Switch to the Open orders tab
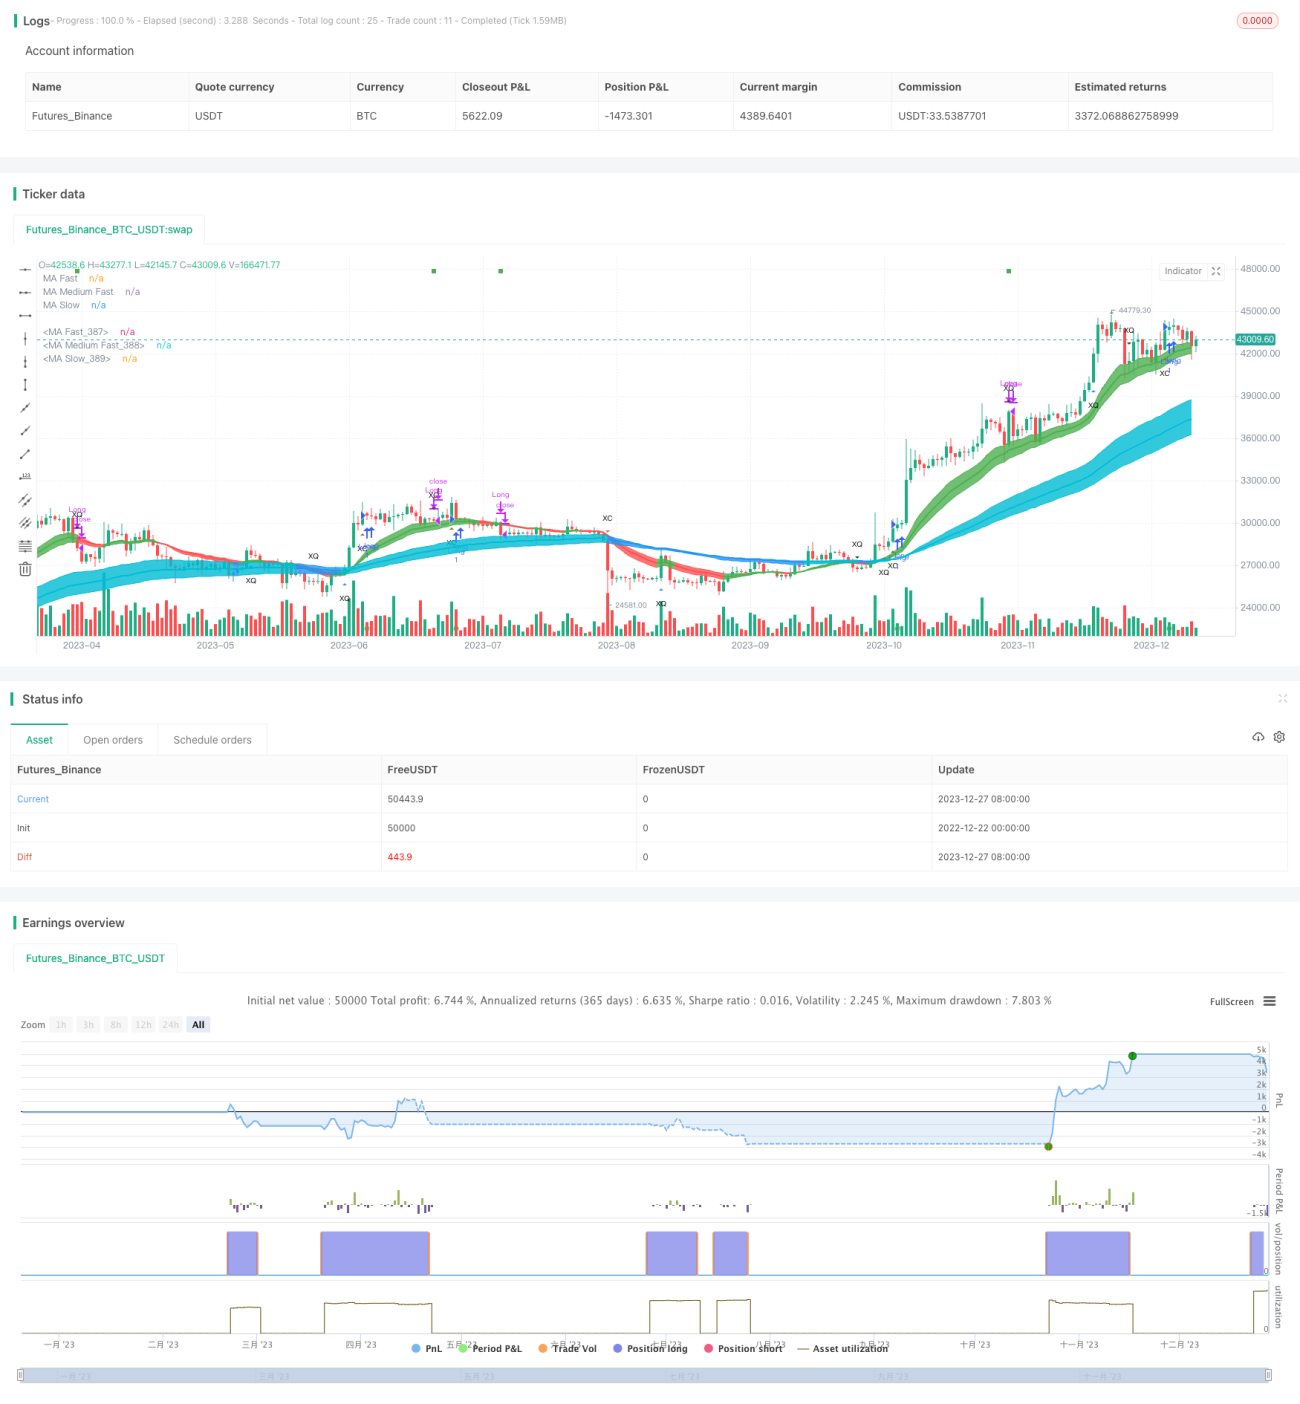This screenshot has width=1300, height=1404. 113,740
